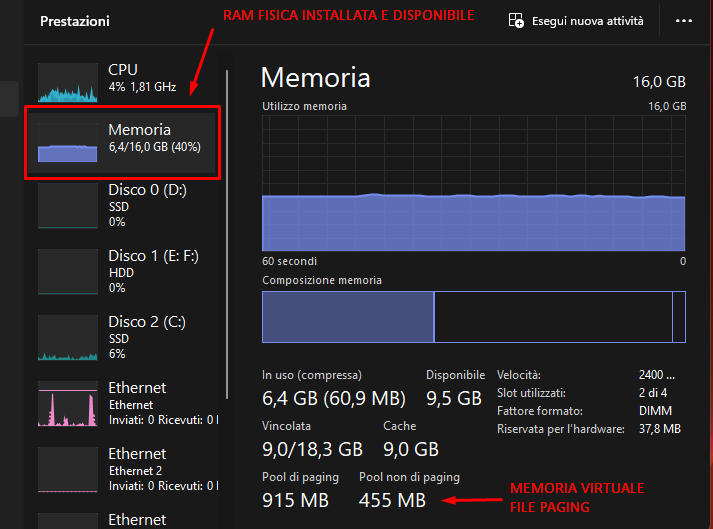The image size is (713, 529).
Task: Click the Velocità value 2400
Action: tap(657, 375)
